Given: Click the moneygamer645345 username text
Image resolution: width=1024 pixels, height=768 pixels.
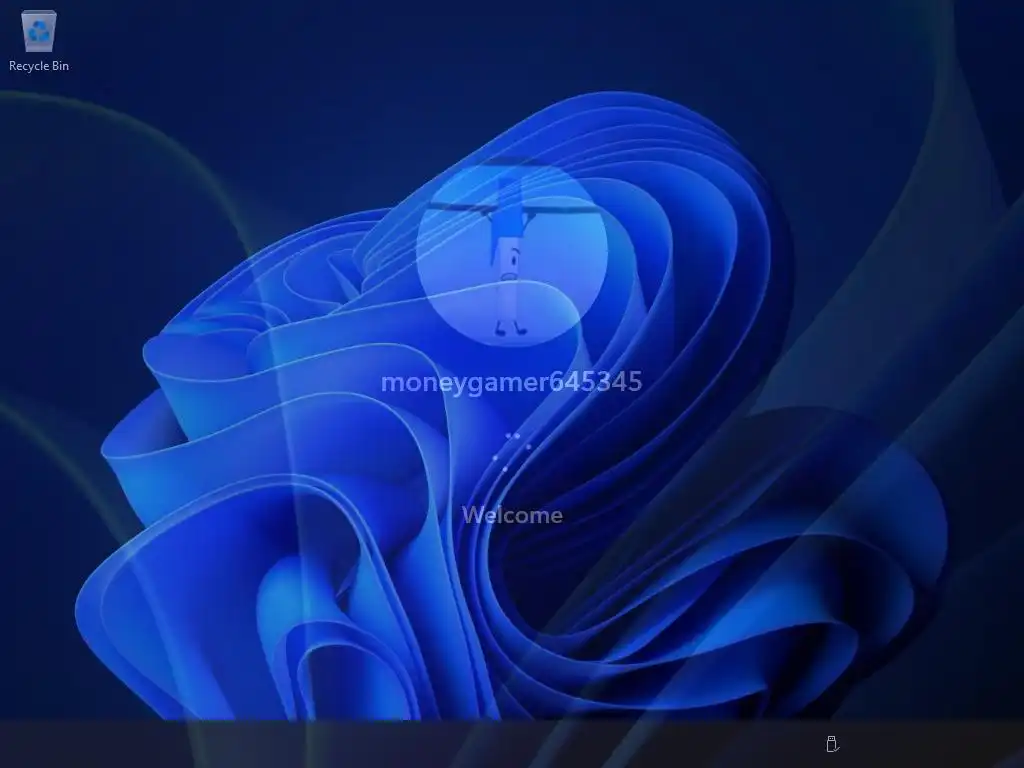Looking at the screenshot, I should point(512,382).
